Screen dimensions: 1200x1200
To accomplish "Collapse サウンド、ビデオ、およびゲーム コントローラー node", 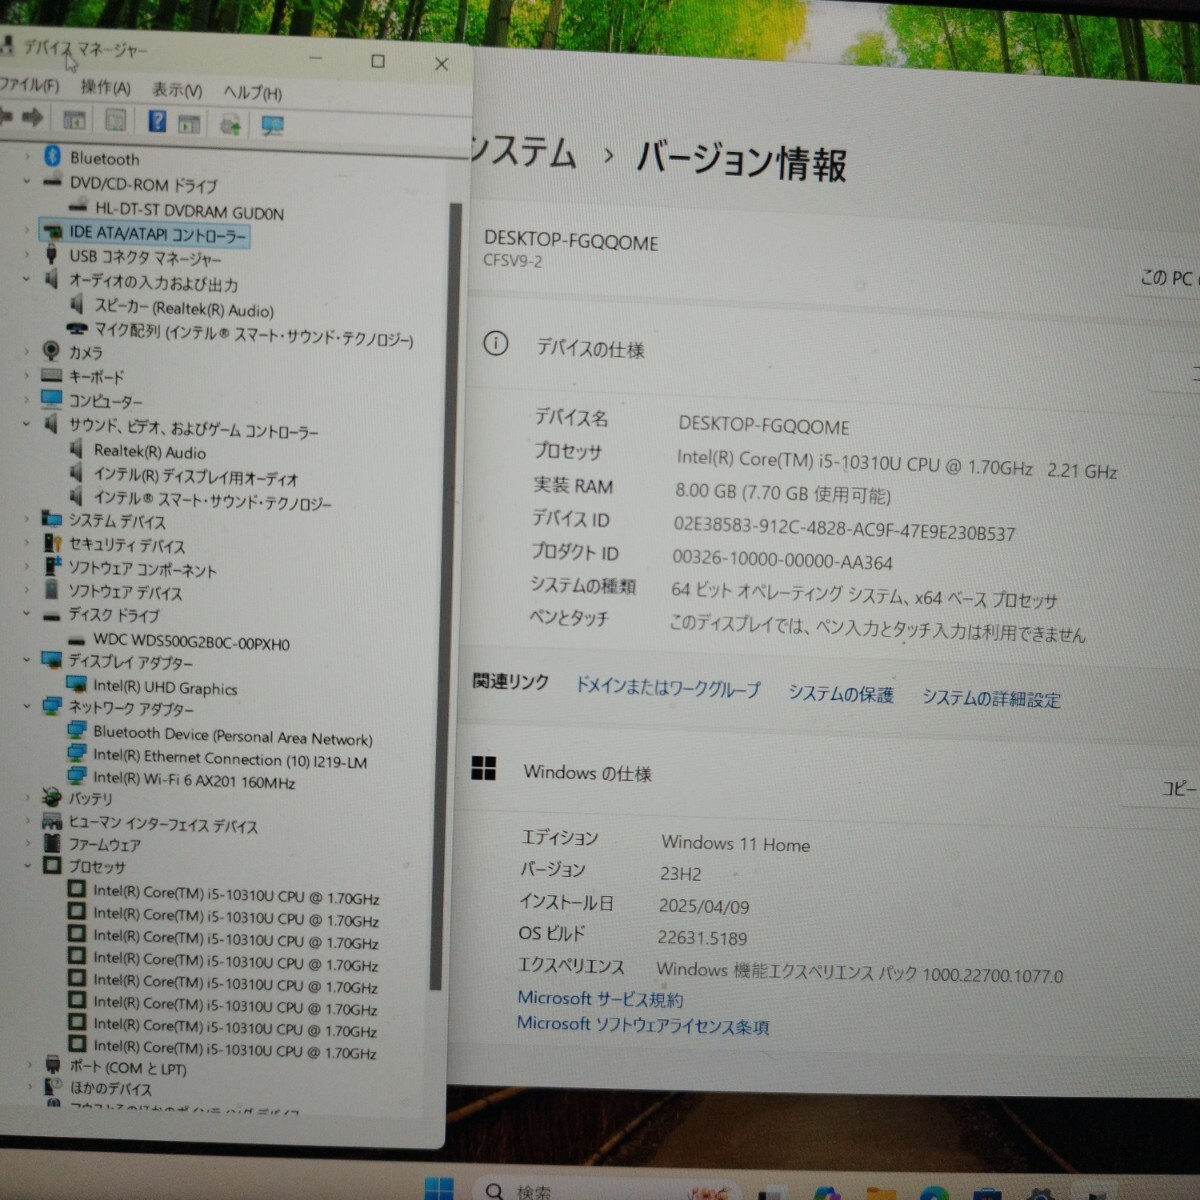I will (x=27, y=424).
